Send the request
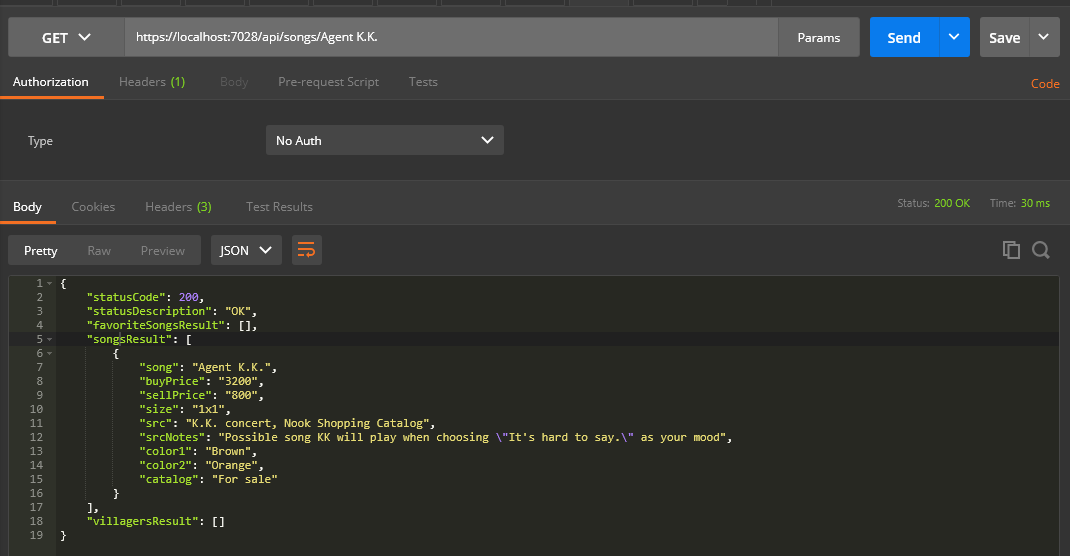Screen dimensions: 1070x556 [904, 38]
